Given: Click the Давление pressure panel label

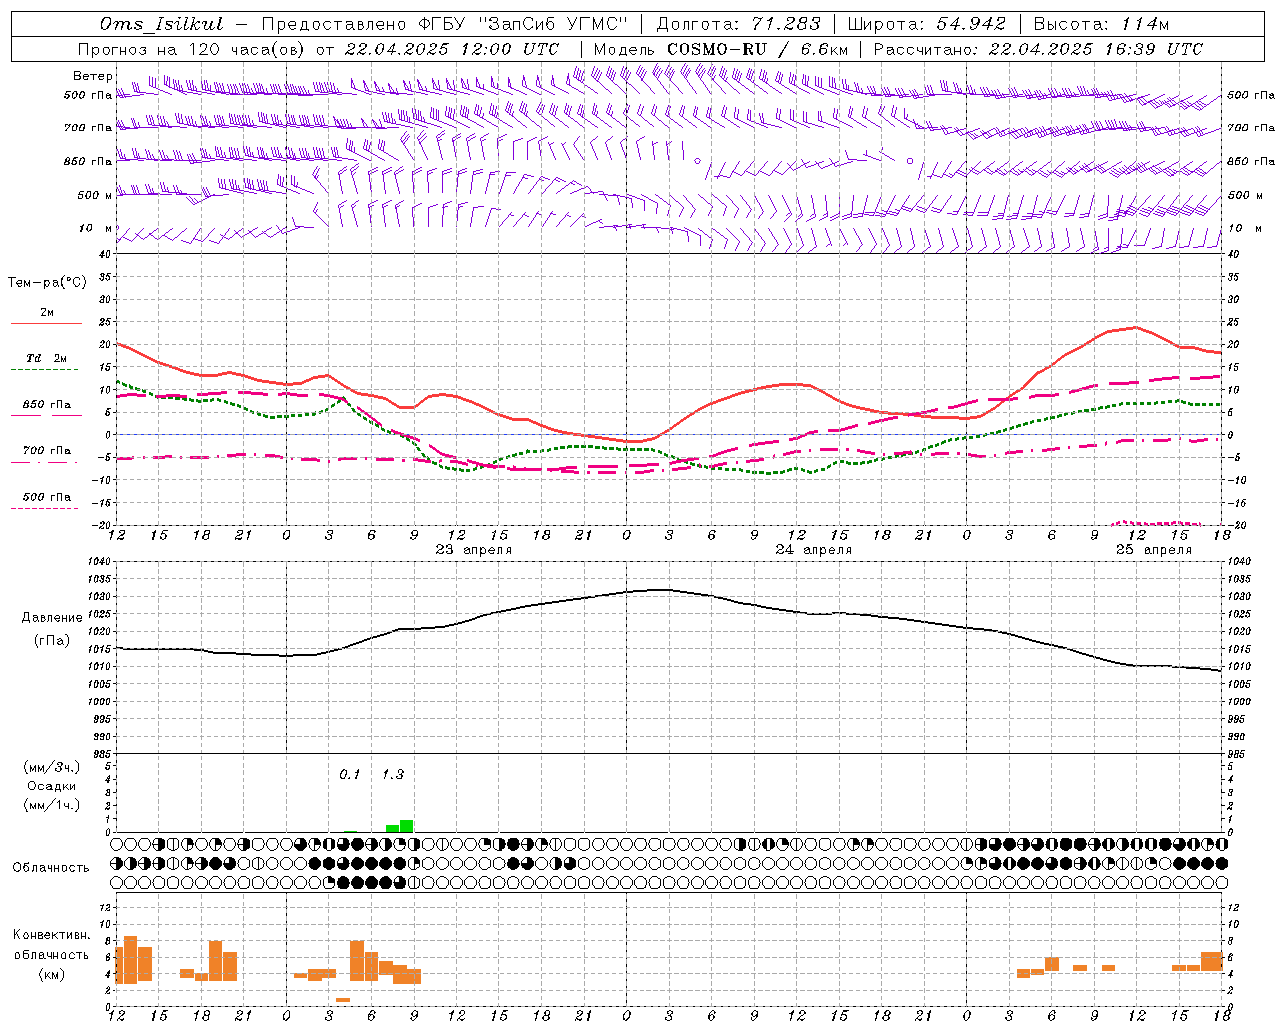Looking at the screenshot, I should [x=52, y=618].
